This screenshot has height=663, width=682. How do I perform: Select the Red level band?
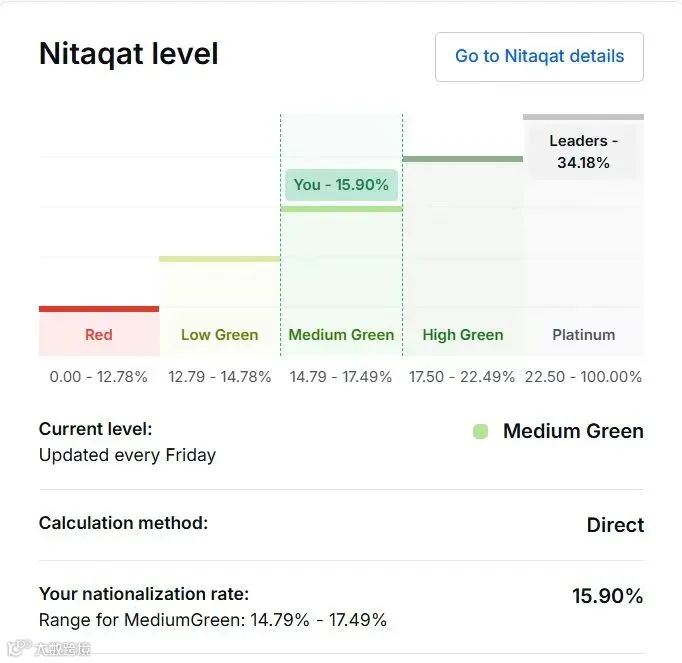tap(99, 335)
